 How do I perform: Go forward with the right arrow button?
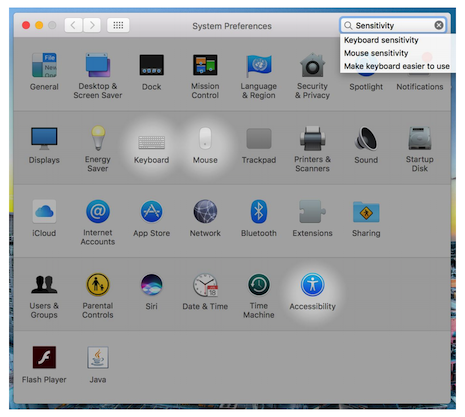(92, 25)
